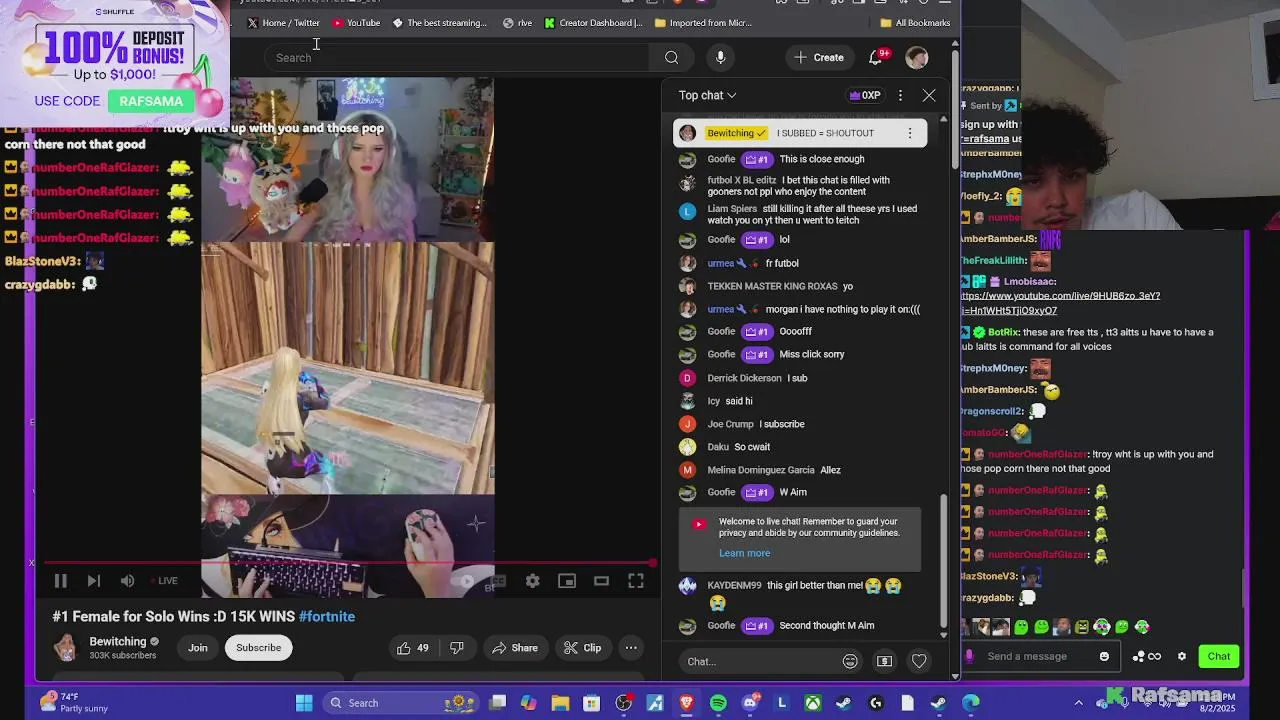The width and height of the screenshot is (1280, 720).
Task: Open File Explorer from the taskbar
Action: point(560,703)
